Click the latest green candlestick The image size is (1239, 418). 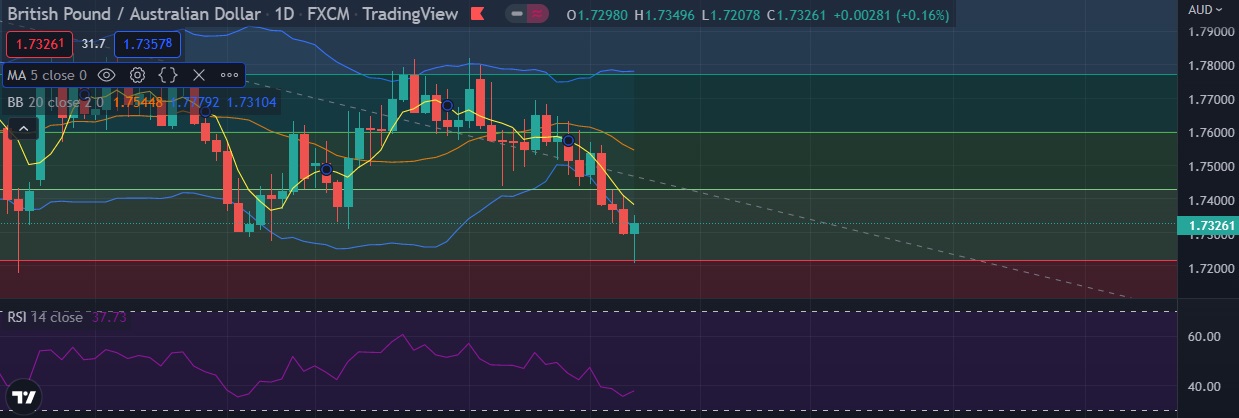pos(634,229)
